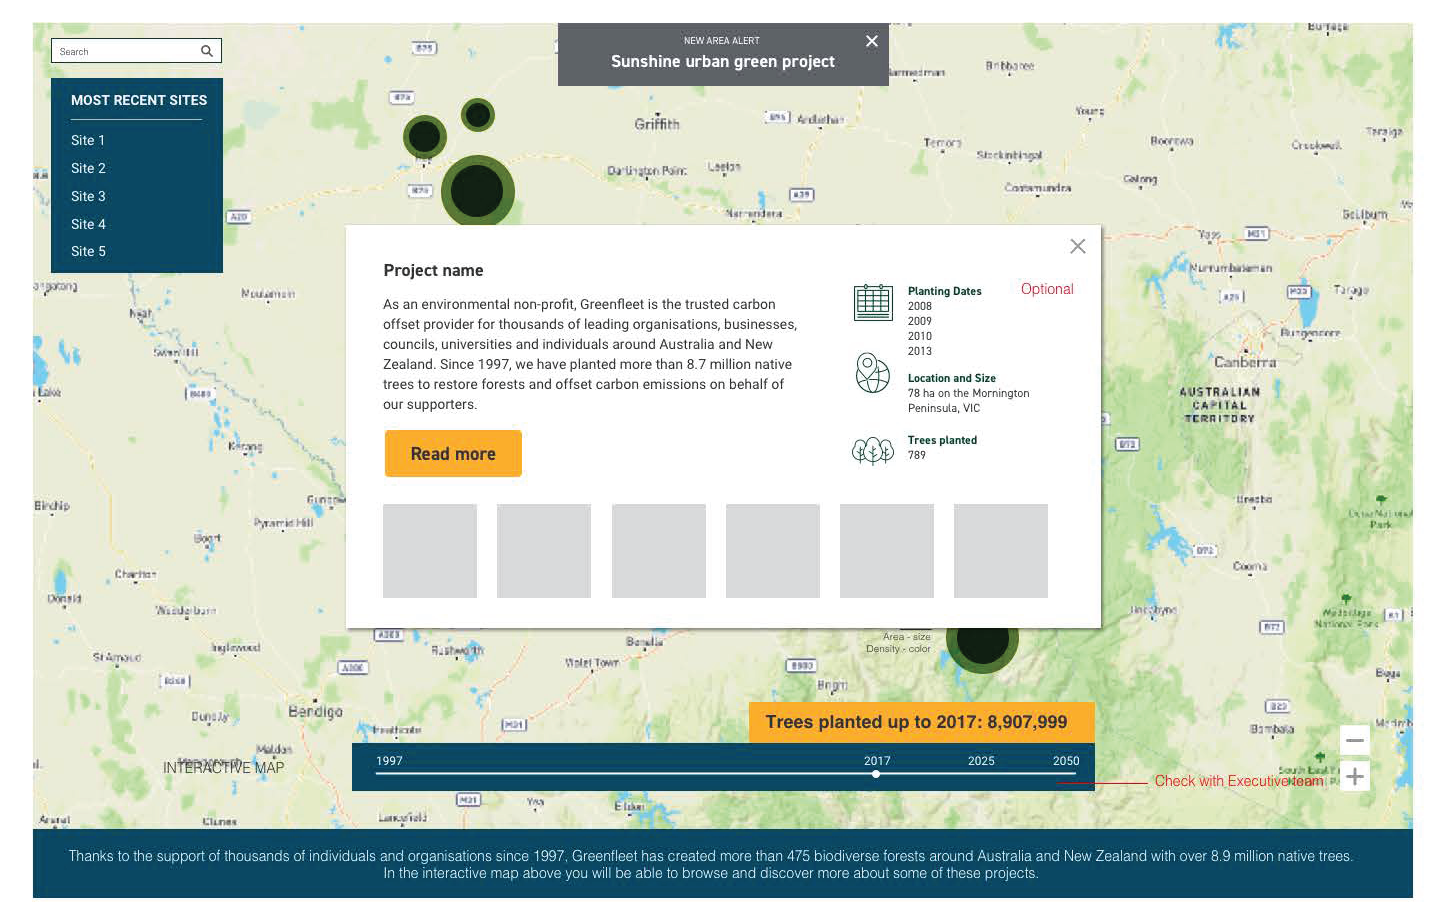Click planting year 2008

coord(920,306)
